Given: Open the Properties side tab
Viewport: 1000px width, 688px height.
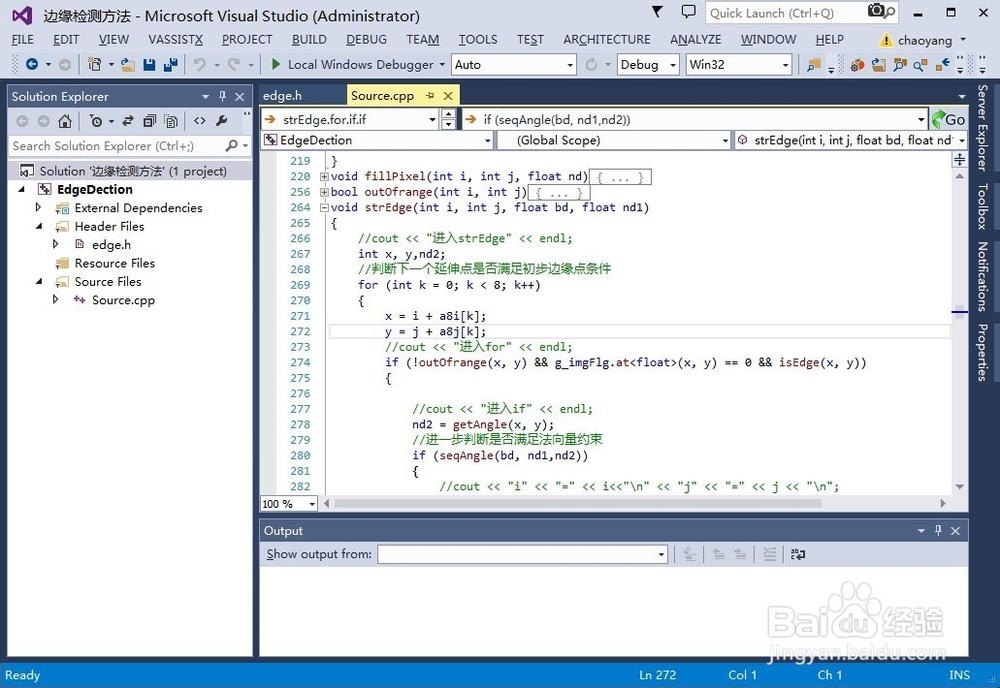Looking at the screenshot, I should (x=983, y=353).
